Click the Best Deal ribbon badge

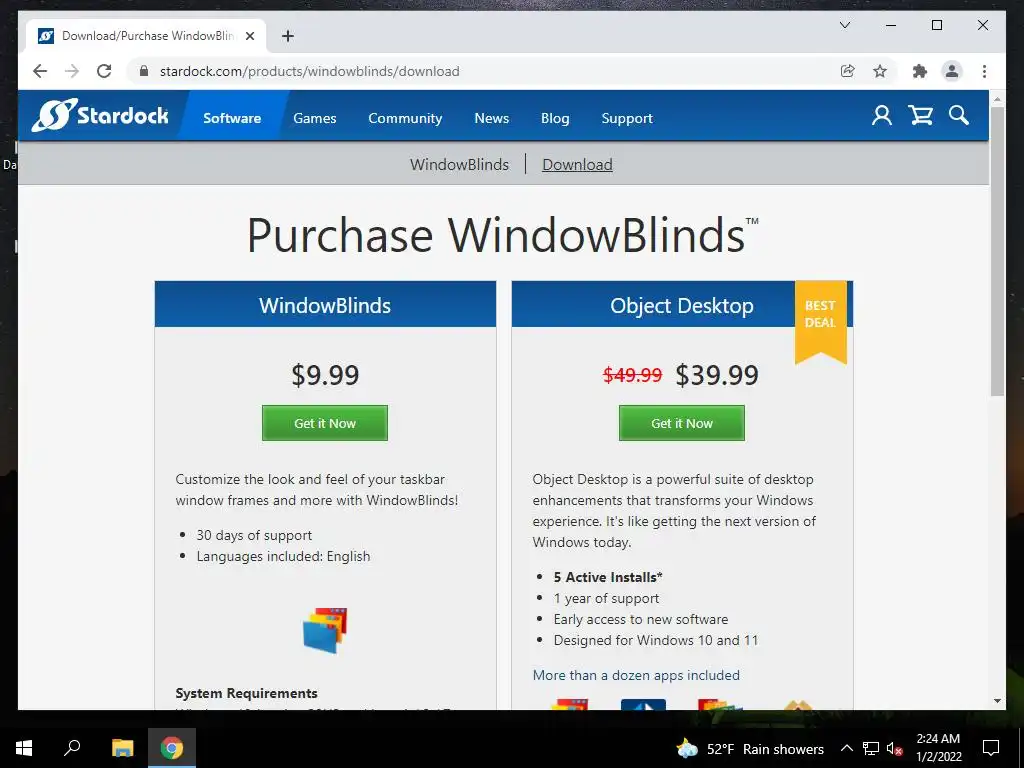coord(820,321)
